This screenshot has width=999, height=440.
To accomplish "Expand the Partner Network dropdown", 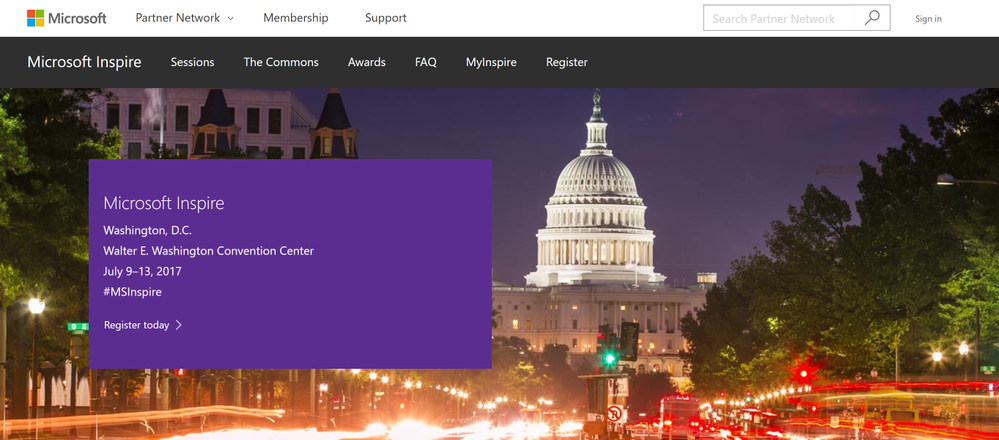I will click(x=185, y=18).
